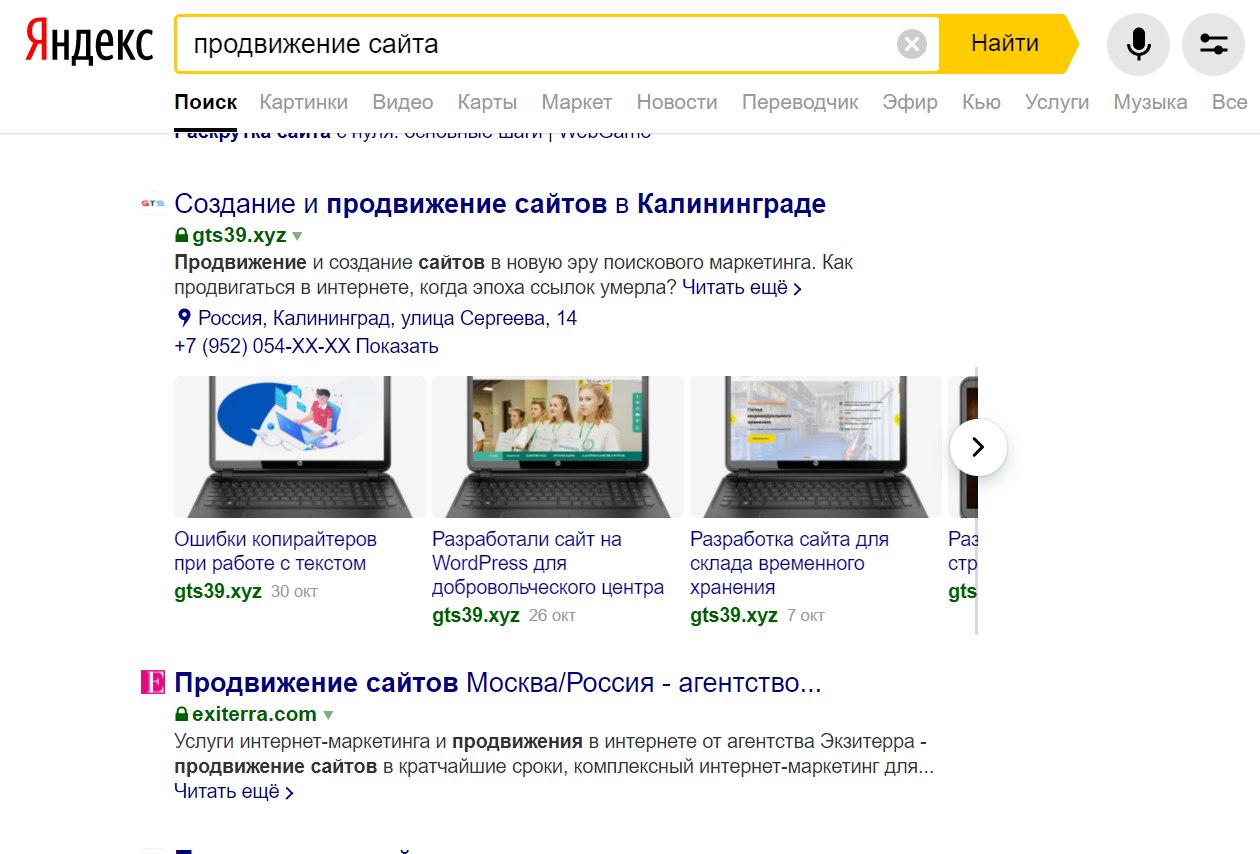Open the exiterra.com URL link
Image resolution: width=1260 pixels, height=854 pixels.
(x=254, y=714)
